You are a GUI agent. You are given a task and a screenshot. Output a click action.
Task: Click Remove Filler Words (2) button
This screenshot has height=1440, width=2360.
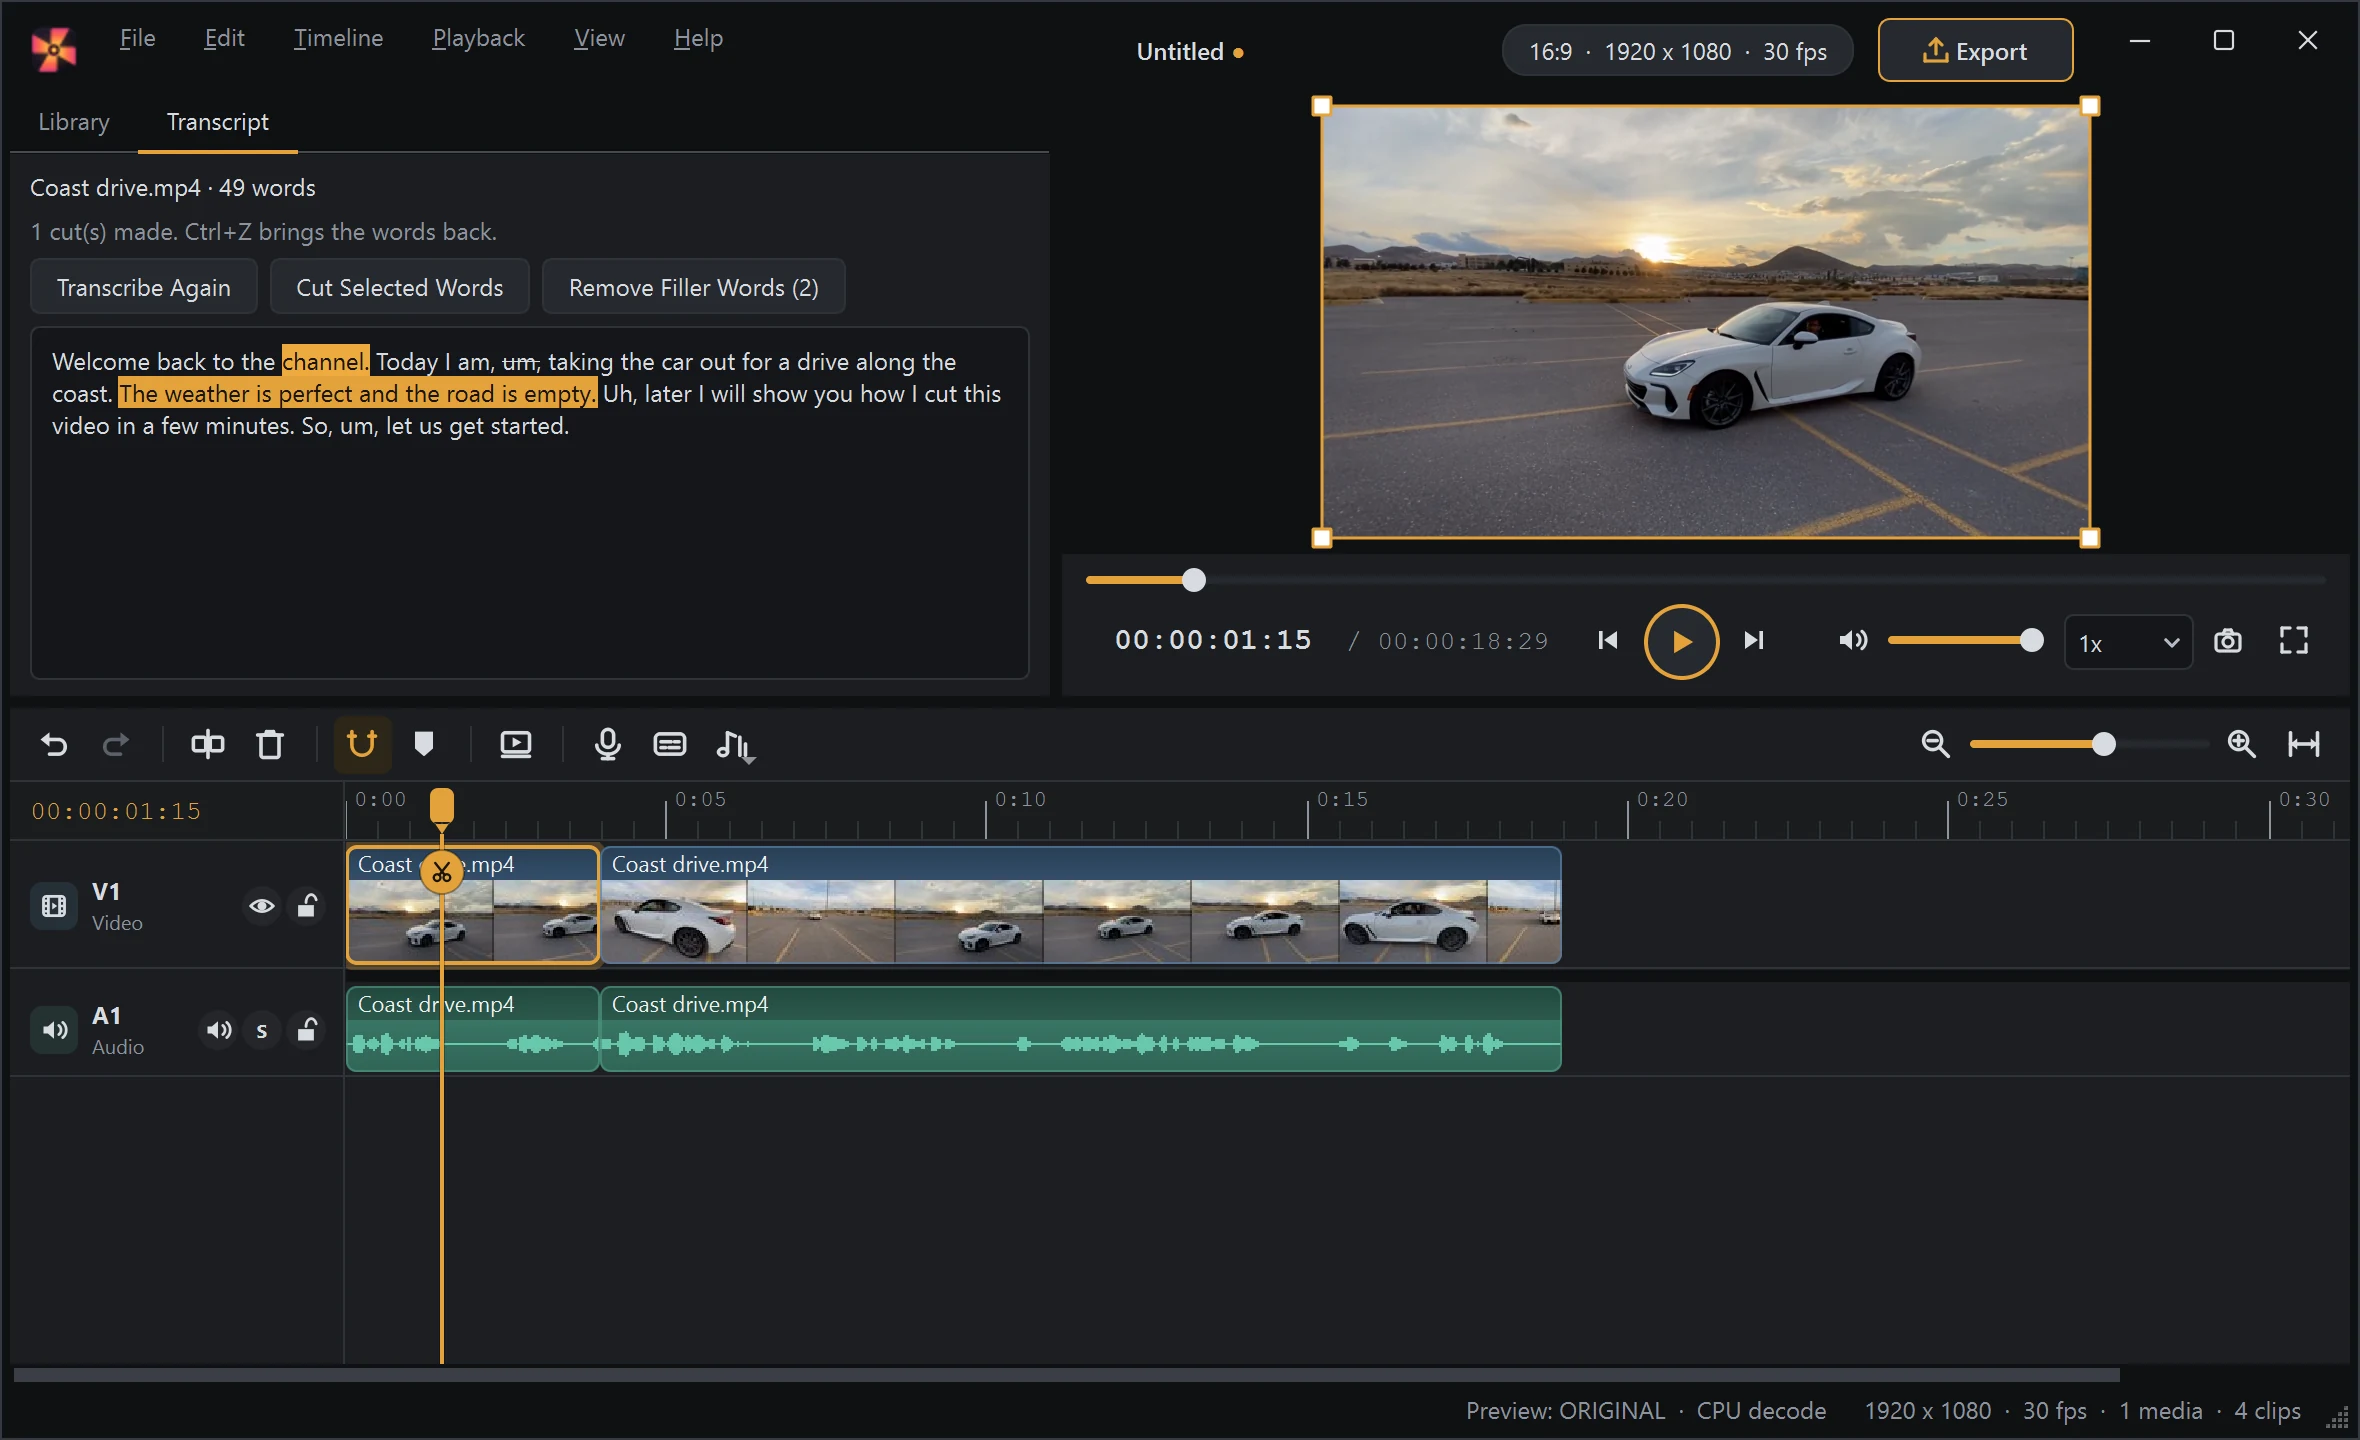pyautogui.click(x=694, y=287)
